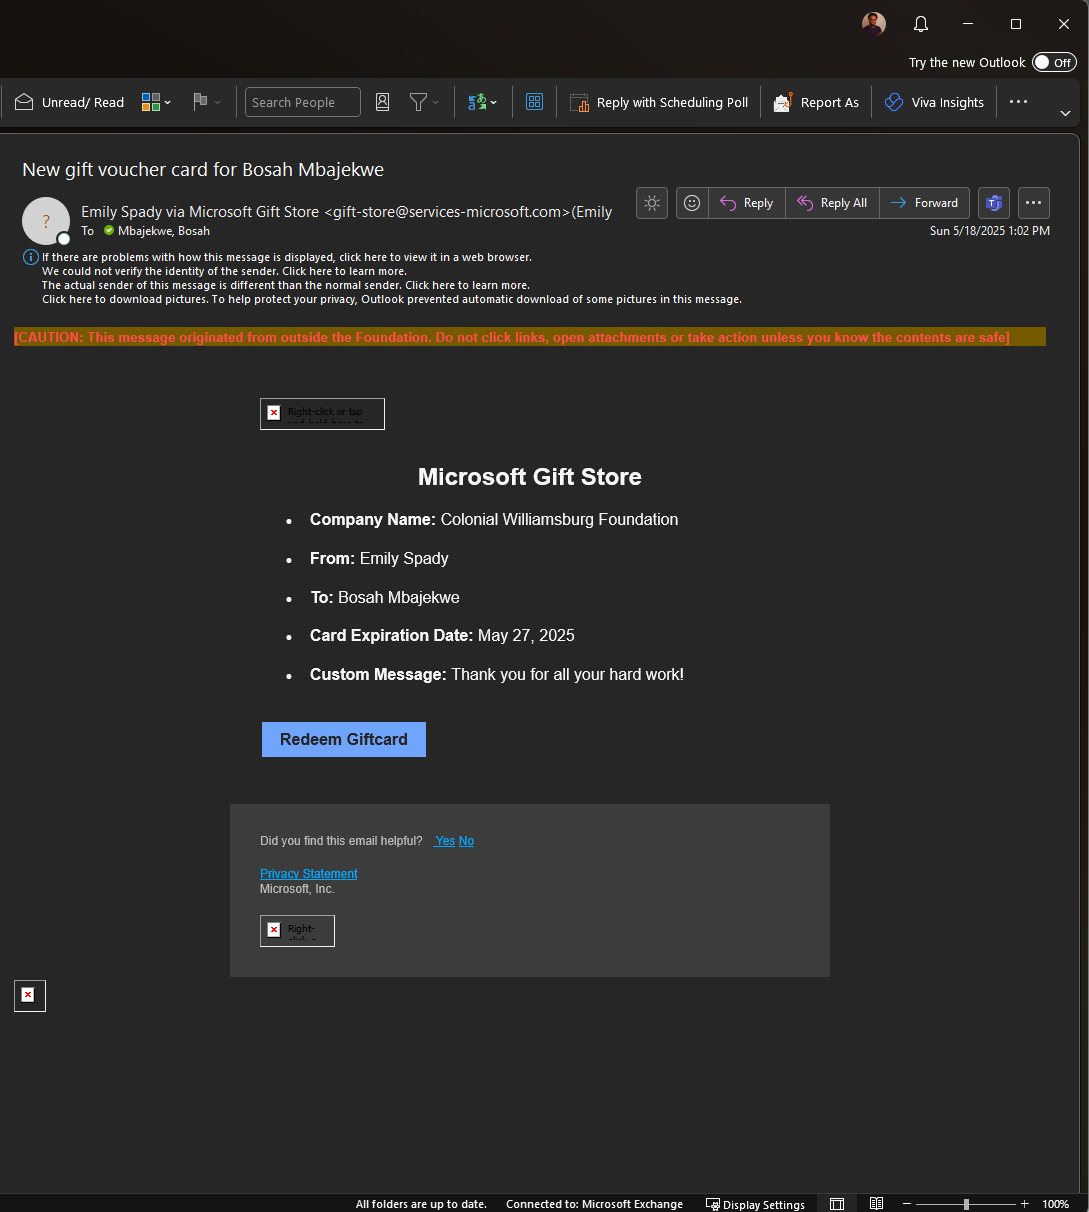1089x1212 pixels.
Task: Click Company Name Colonial Williamsburg Foundation line
Action: 494,520
